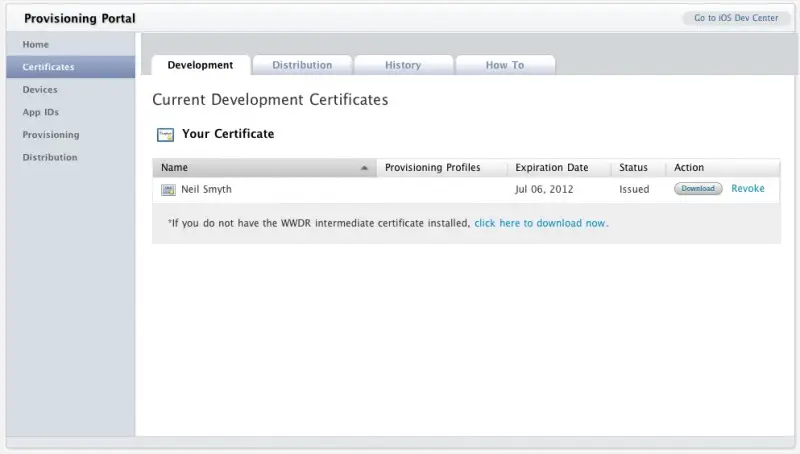The image size is (800, 454).
Task: Revoke the Neil Smyth certificate
Action: coord(748,188)
